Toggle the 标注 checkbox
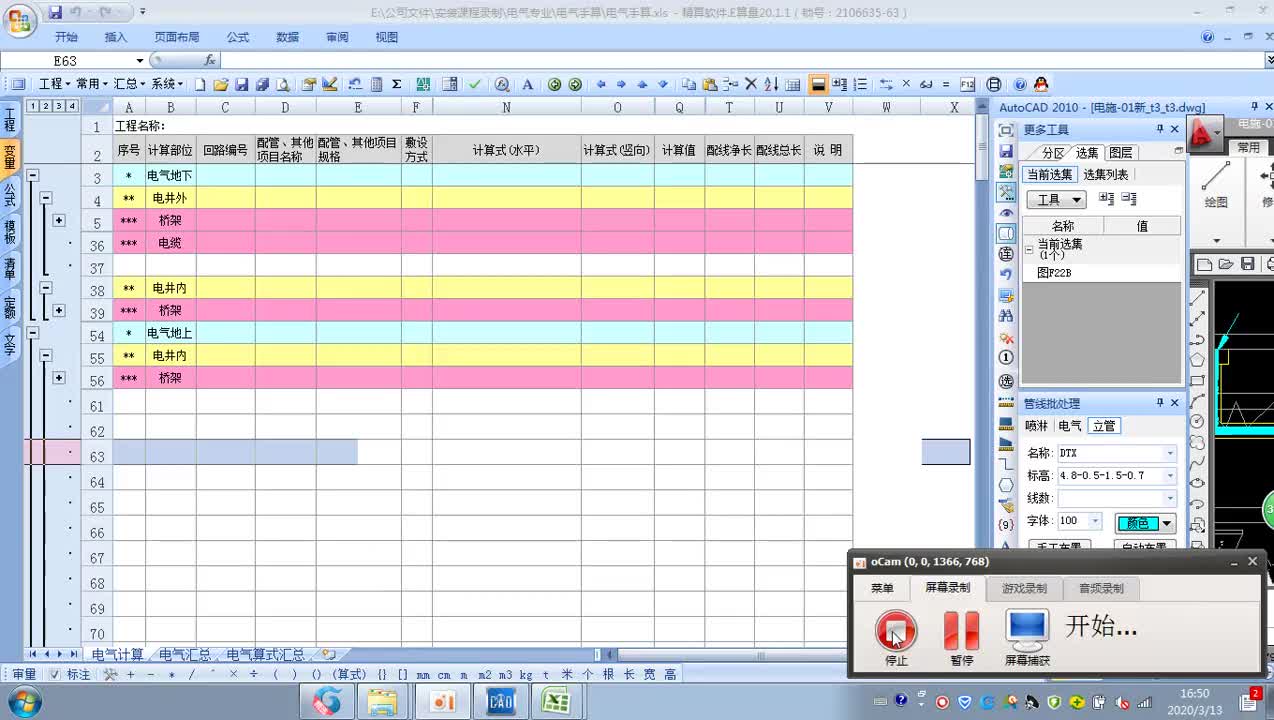 click(x=55, y=674)
